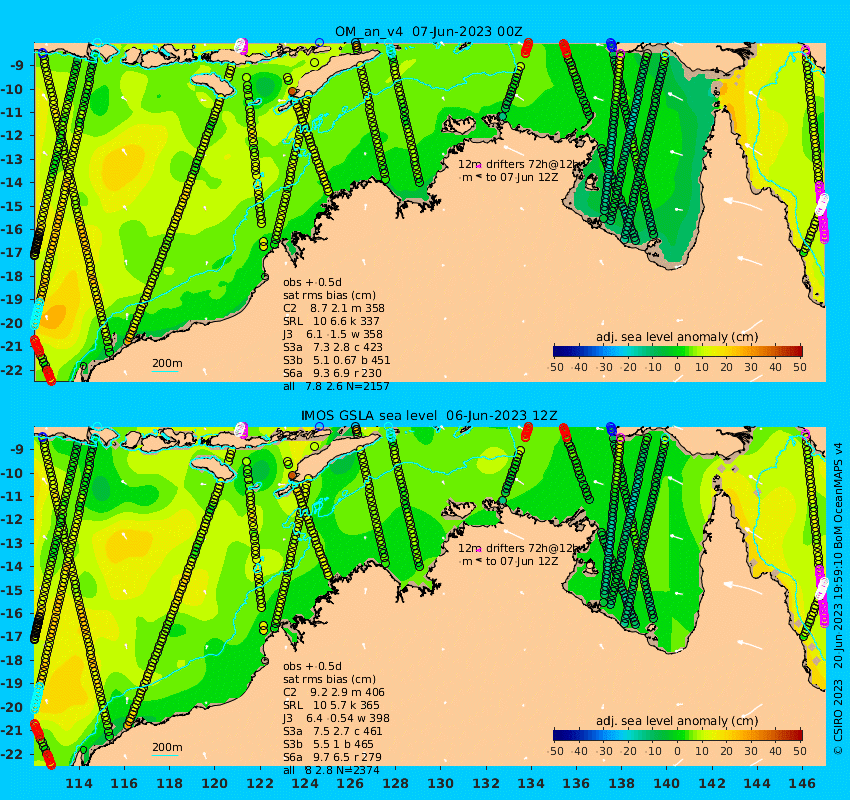The width and height of the screenshot is (850, 800).
Task: Click 'obs + 0.5d' in the bottom map
Action: [312, 666]
